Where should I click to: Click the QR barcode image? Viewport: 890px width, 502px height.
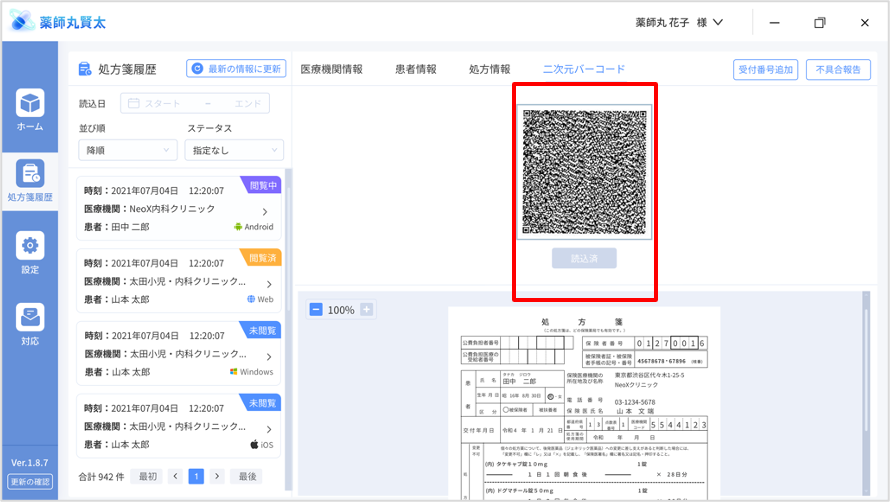click(584, 172)
